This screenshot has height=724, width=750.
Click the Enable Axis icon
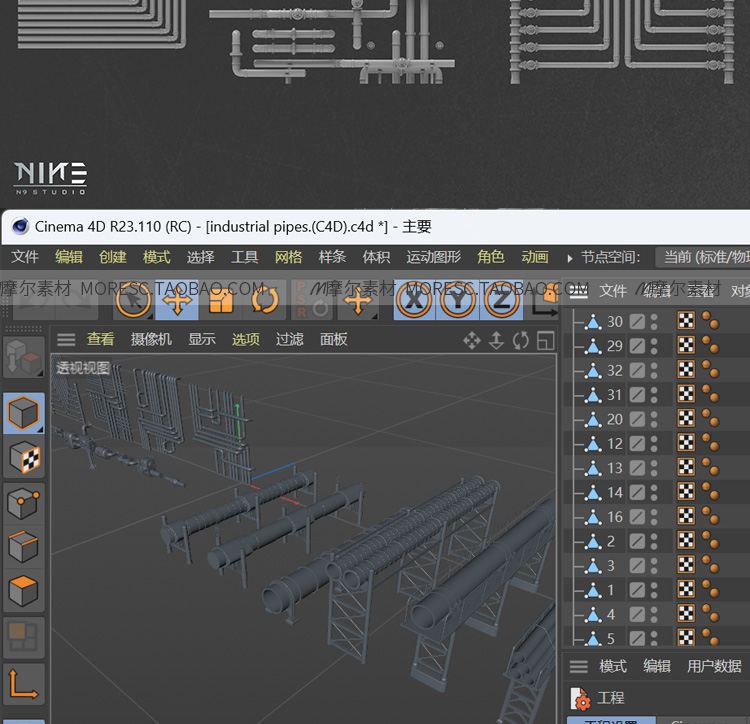click(23, 684)
